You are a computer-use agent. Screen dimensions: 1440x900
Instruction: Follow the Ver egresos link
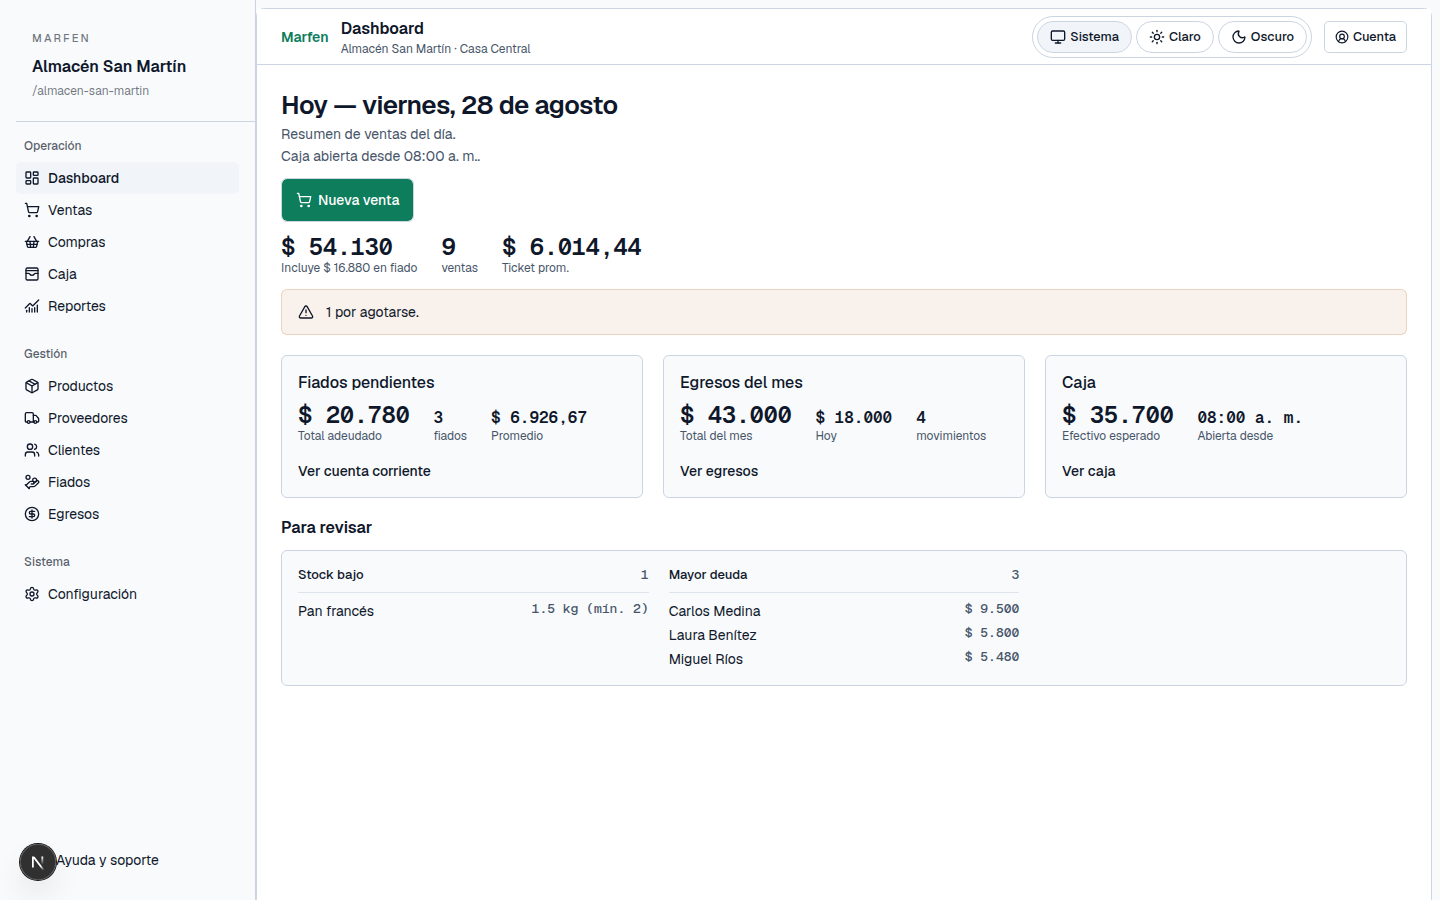coord(719,471)
